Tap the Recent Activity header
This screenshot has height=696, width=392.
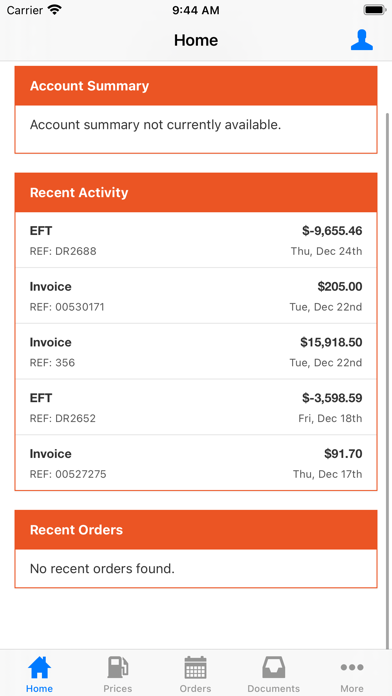196,193
